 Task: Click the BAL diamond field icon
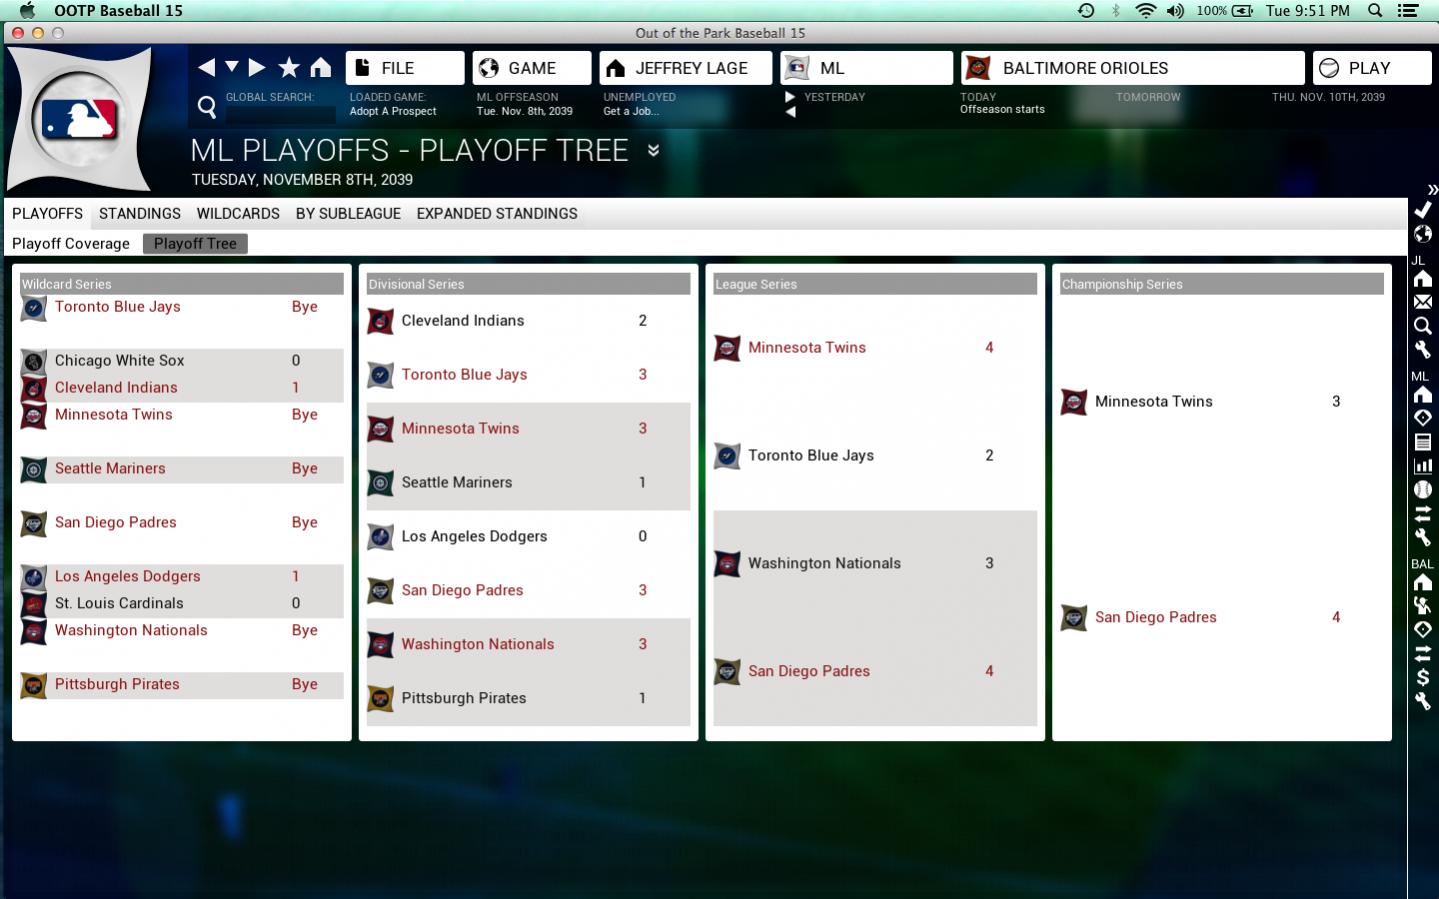pyautogui.click(x=1423, y=630)
